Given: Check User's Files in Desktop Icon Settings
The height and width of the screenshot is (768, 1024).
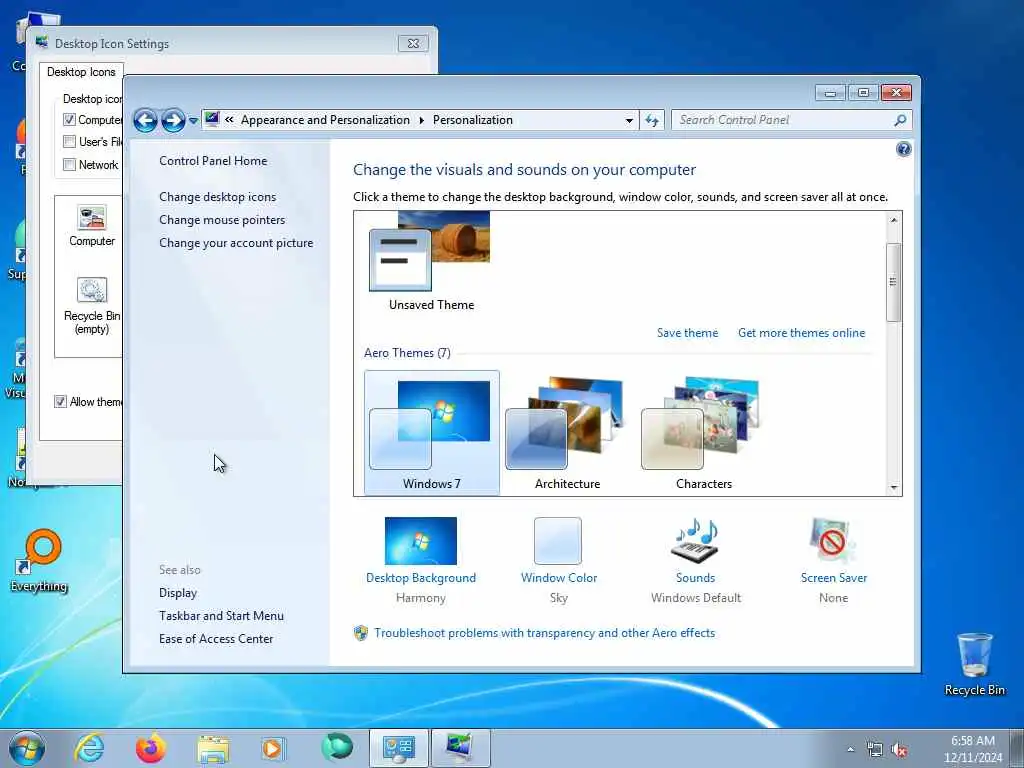Looking at the screenshot, I should 69,142.
